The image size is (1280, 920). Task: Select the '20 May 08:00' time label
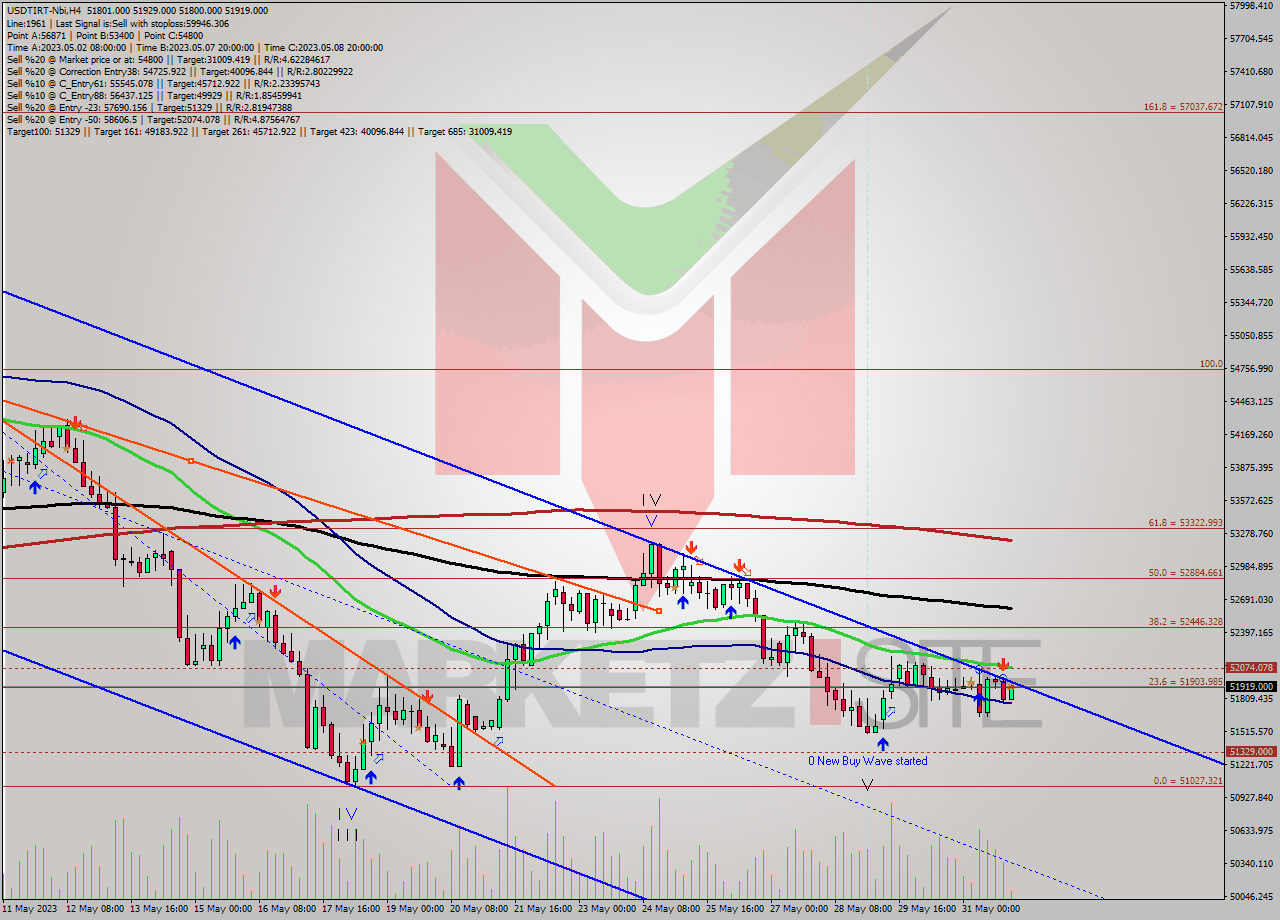tap(480, 910)
